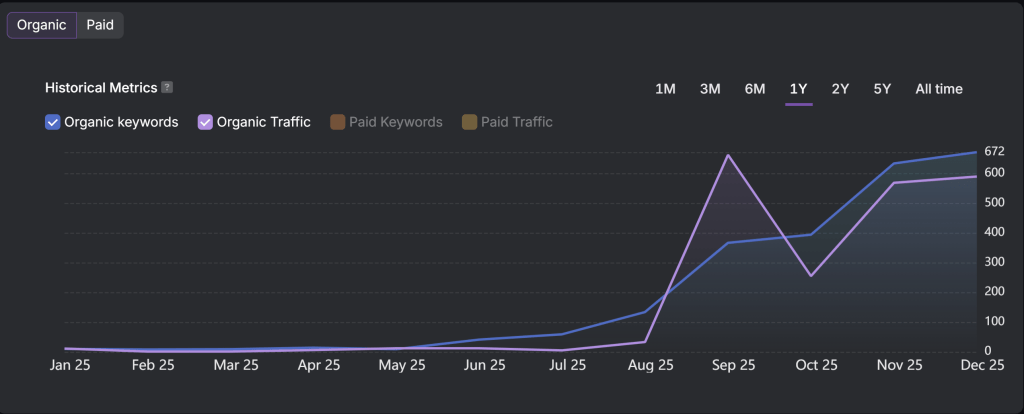The height and width of the screenshot is (414, 1024).
Task: Uncheck the Organic keywords checkbox
Action: click(x=53, y=122)
